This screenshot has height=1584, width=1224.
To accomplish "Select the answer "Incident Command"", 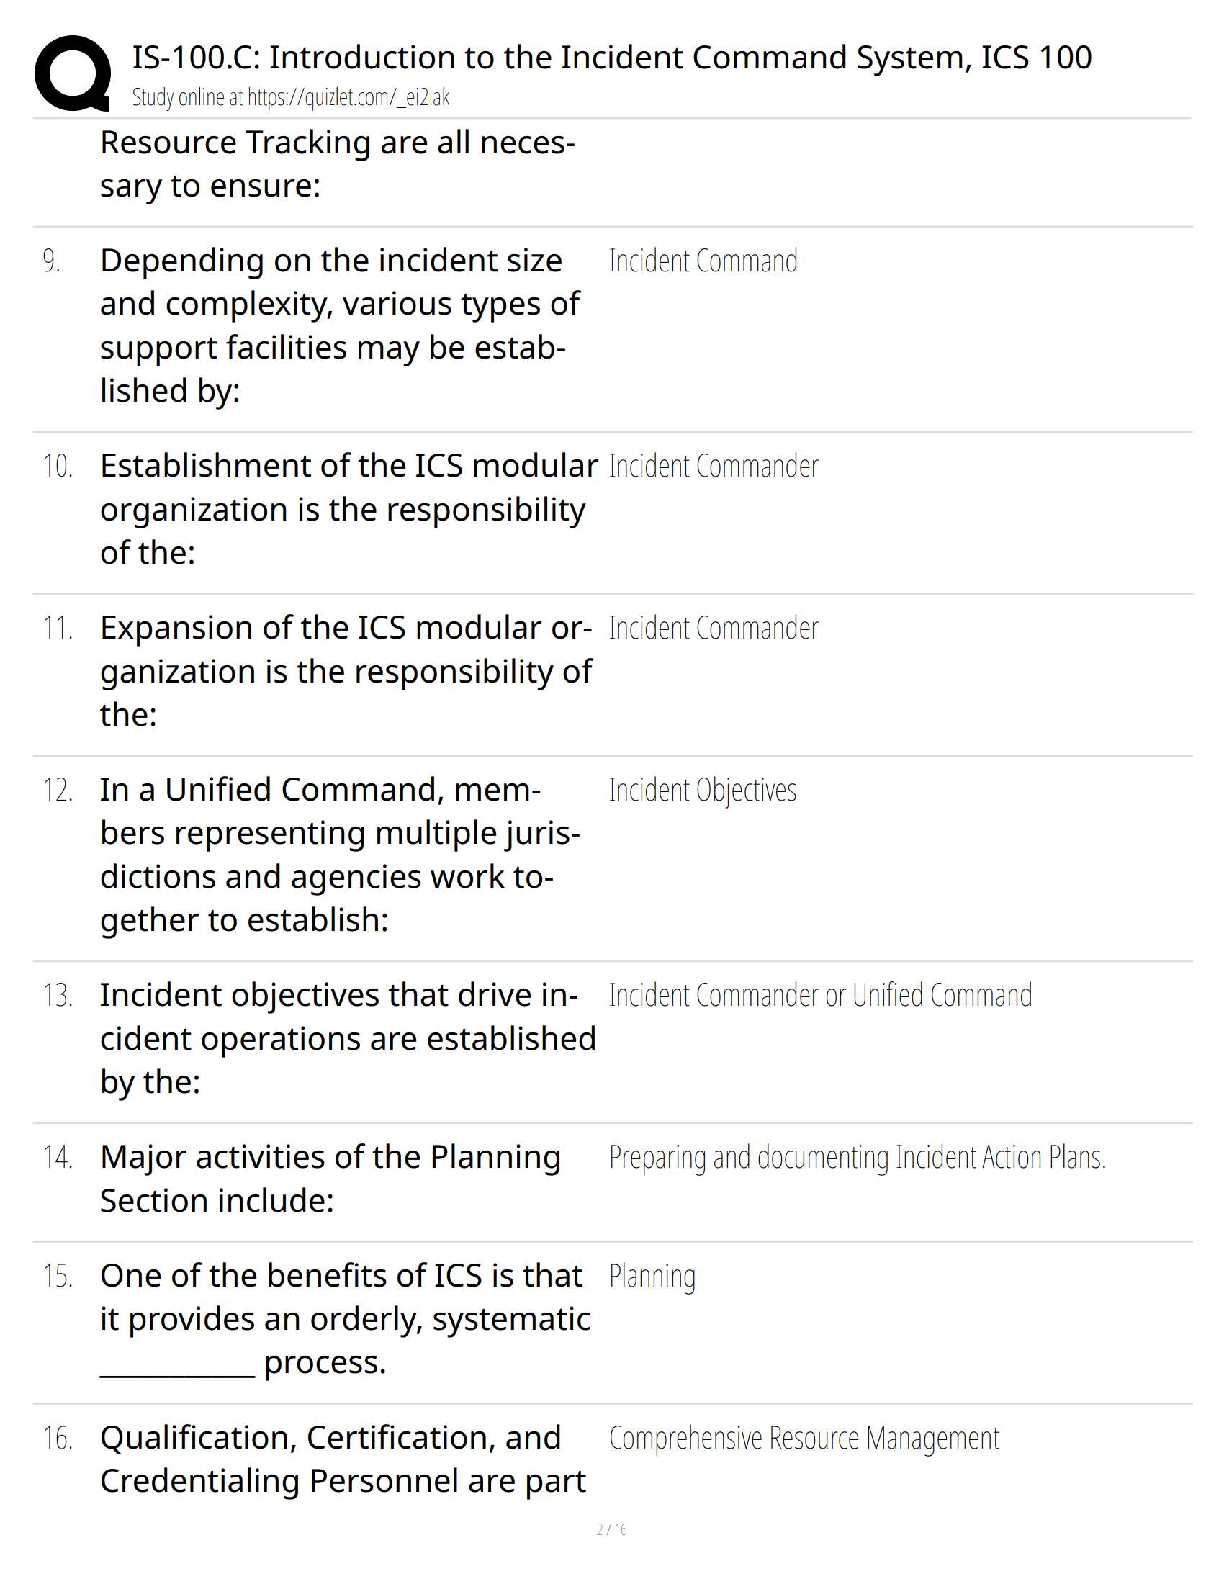I will [703, 262].
